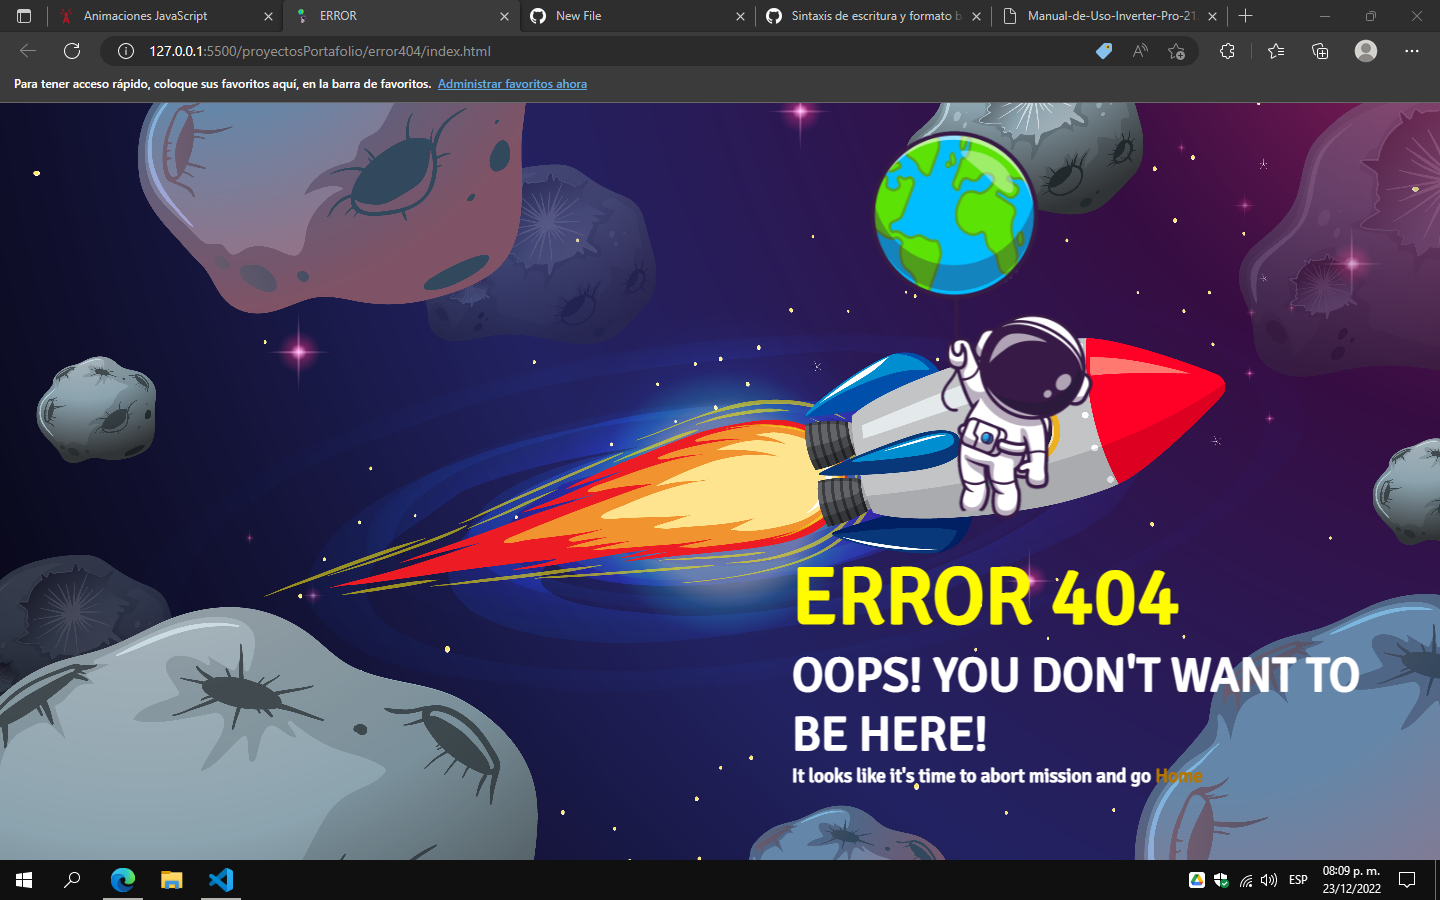The image size is (1440, 900).
Task: View site information icon beside URL
Action: tap(126, 51)
